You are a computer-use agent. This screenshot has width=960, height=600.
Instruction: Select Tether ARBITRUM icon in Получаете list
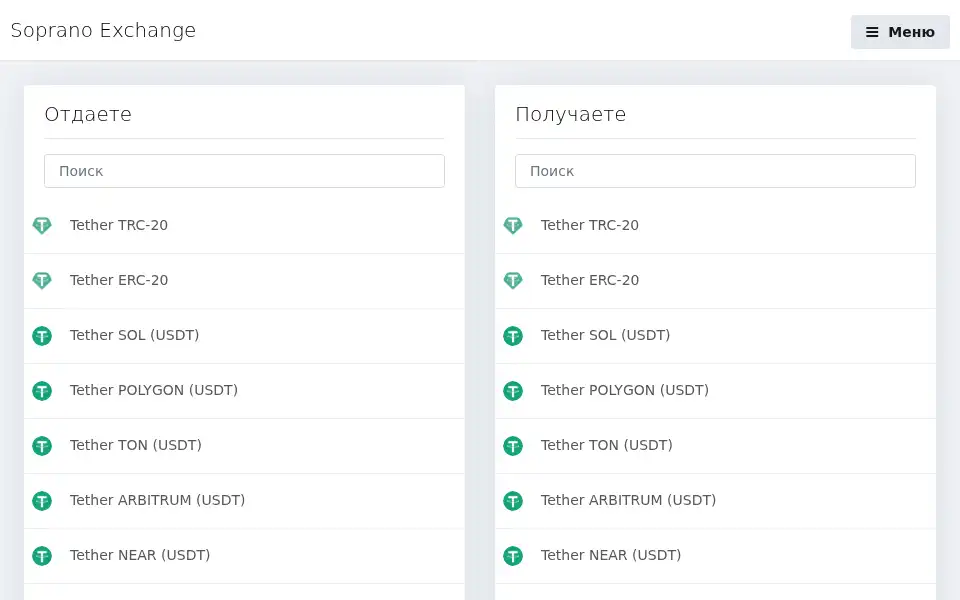click(513, 501)
